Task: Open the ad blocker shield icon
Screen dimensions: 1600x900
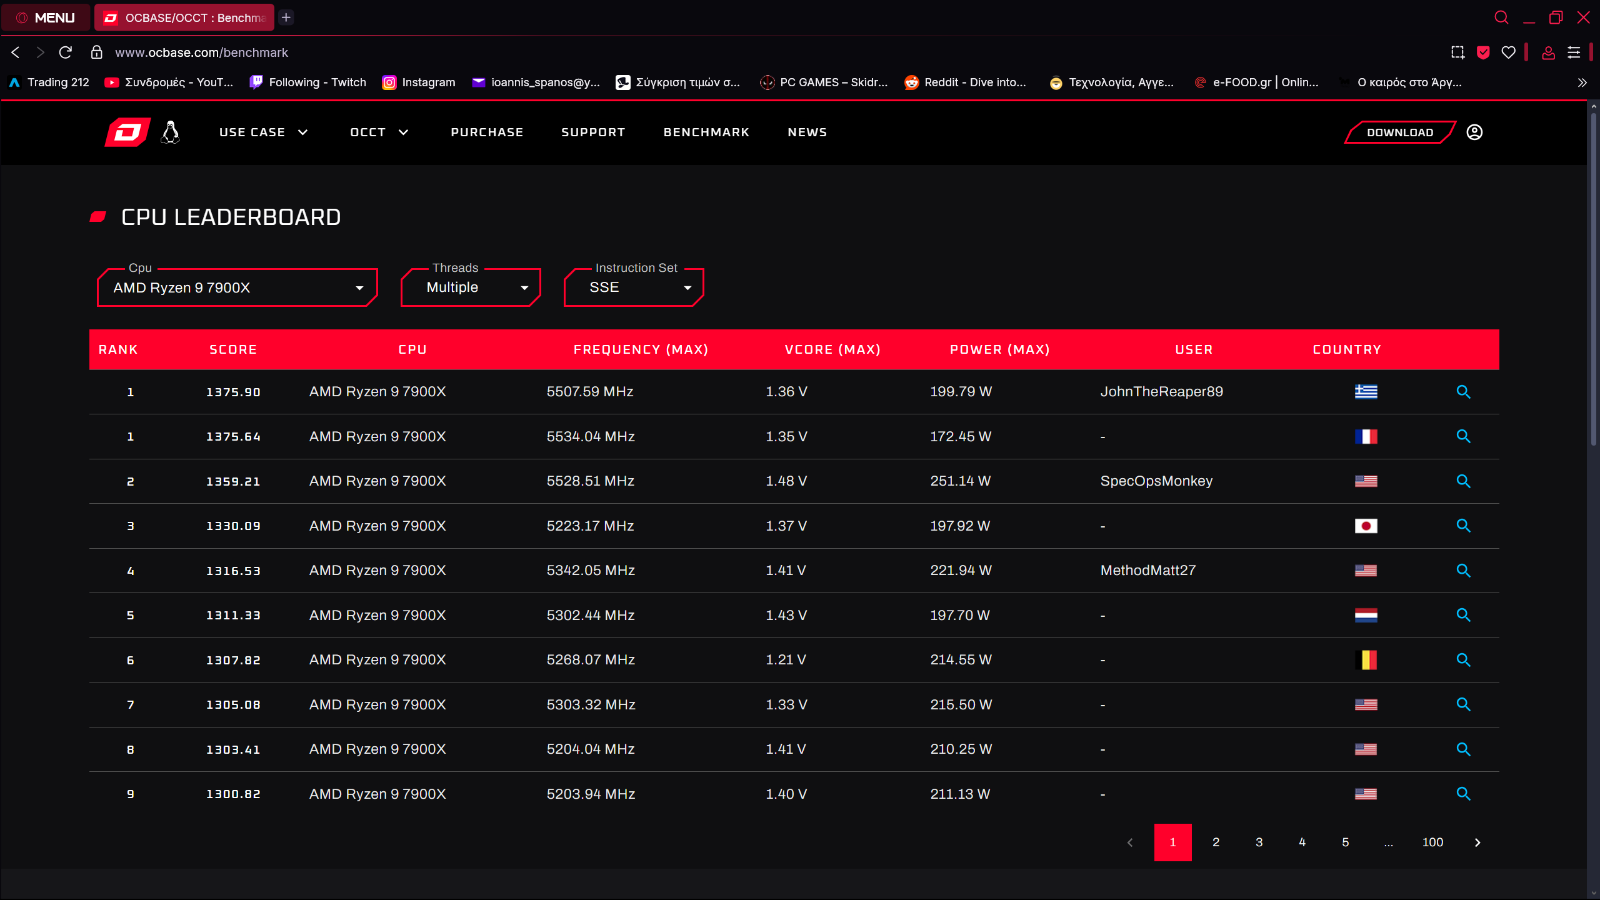Action: coord(1483,52)
